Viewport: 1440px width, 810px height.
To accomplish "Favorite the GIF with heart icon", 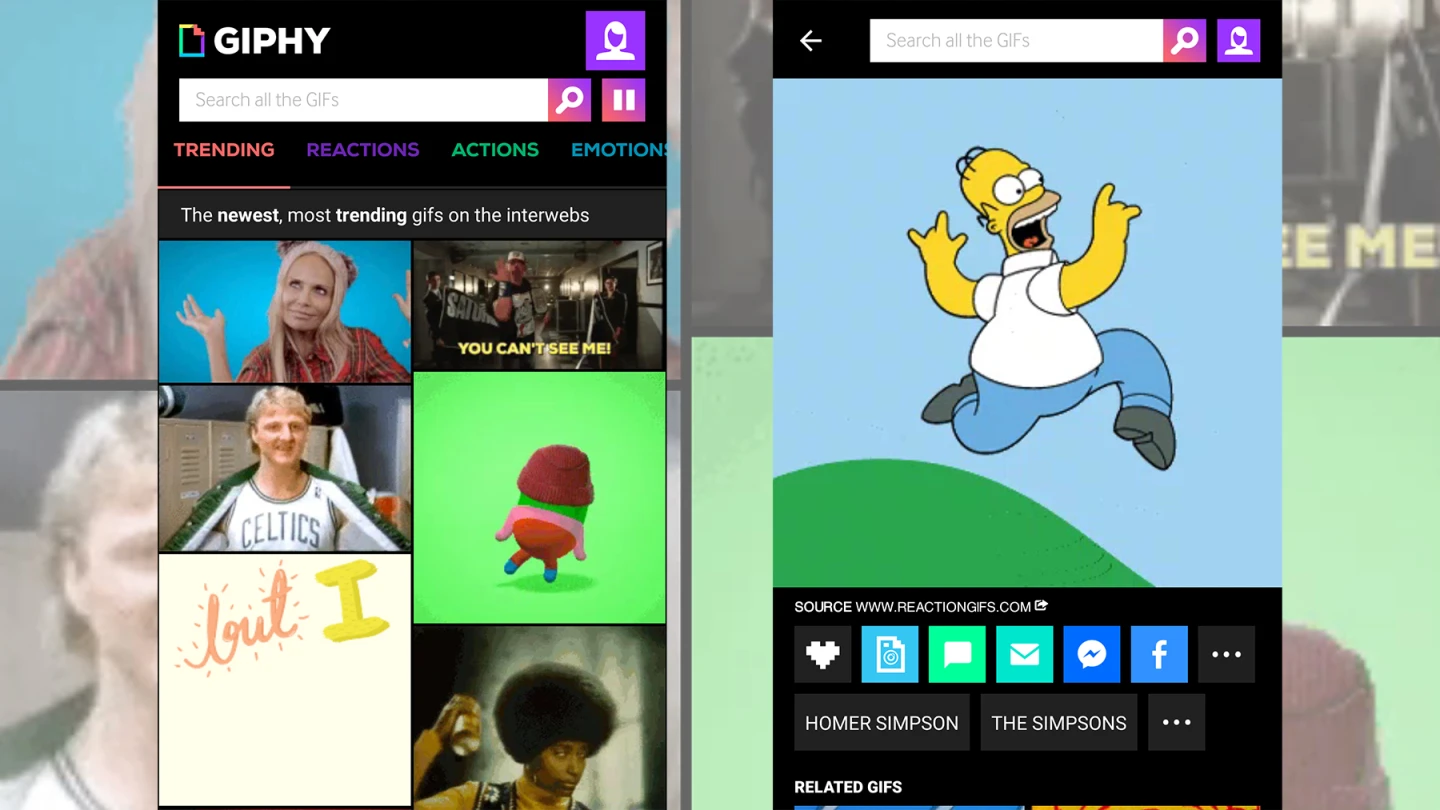I will (823, 654).
